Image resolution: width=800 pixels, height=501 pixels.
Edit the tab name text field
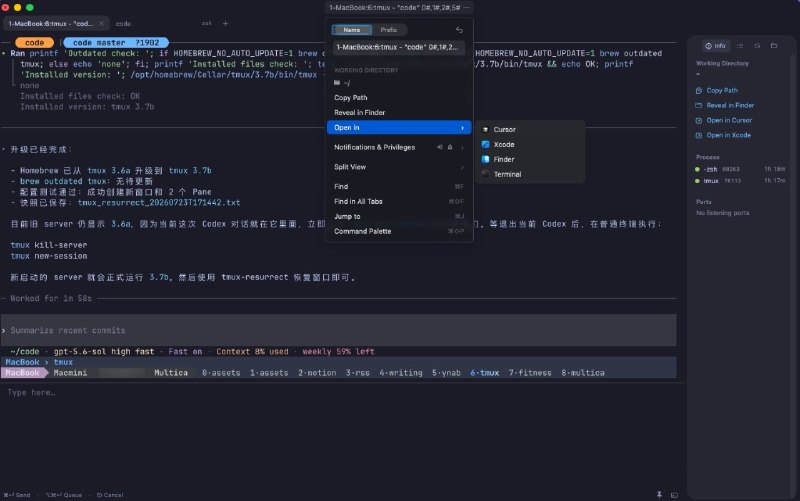(x=398, y=47)
